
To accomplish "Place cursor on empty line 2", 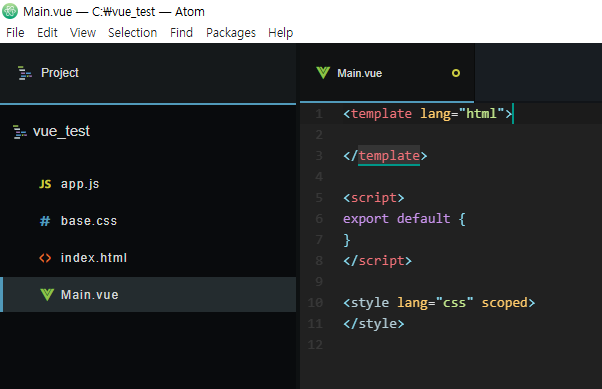I will pos(451,135).
